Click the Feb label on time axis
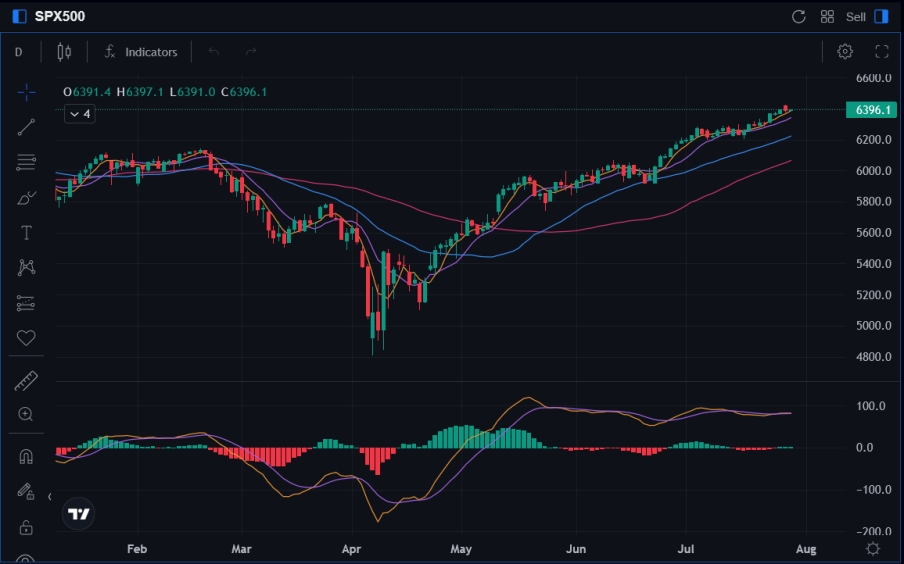Image resolution: width=904 pixels, height=564 pixels. pos(137,549)
